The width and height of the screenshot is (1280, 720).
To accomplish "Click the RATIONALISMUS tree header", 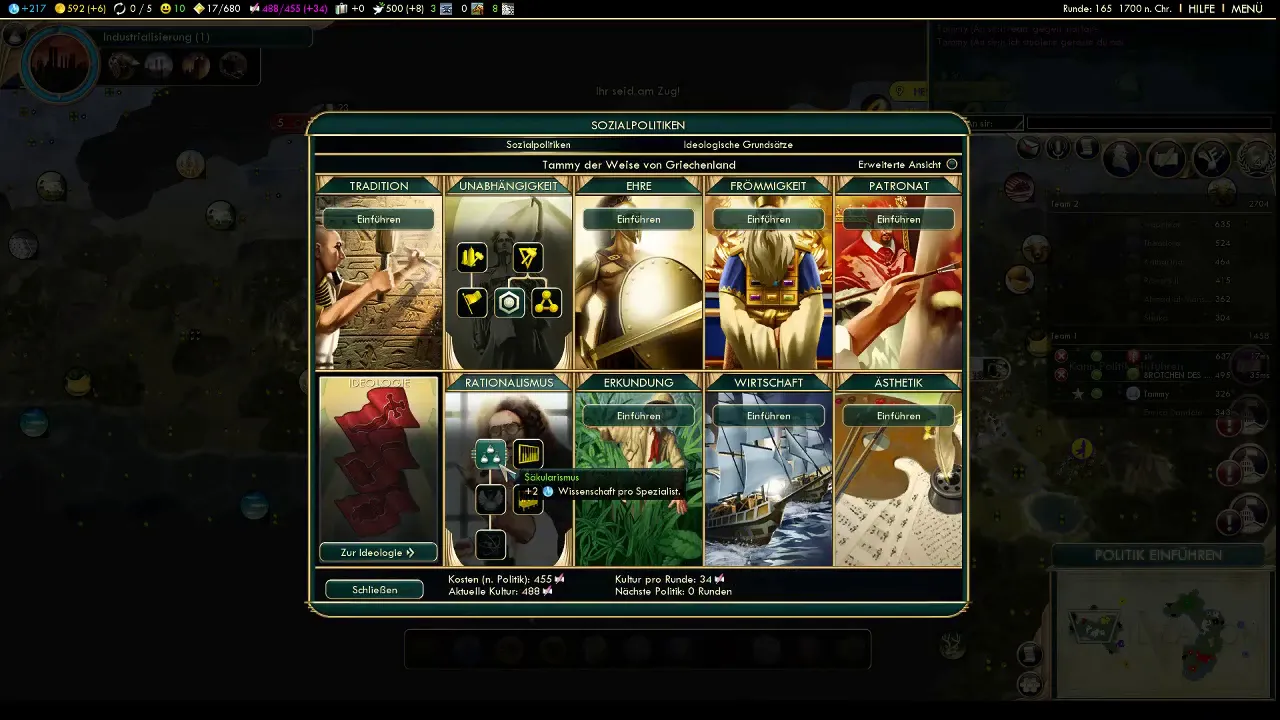I will pos(509,382).
